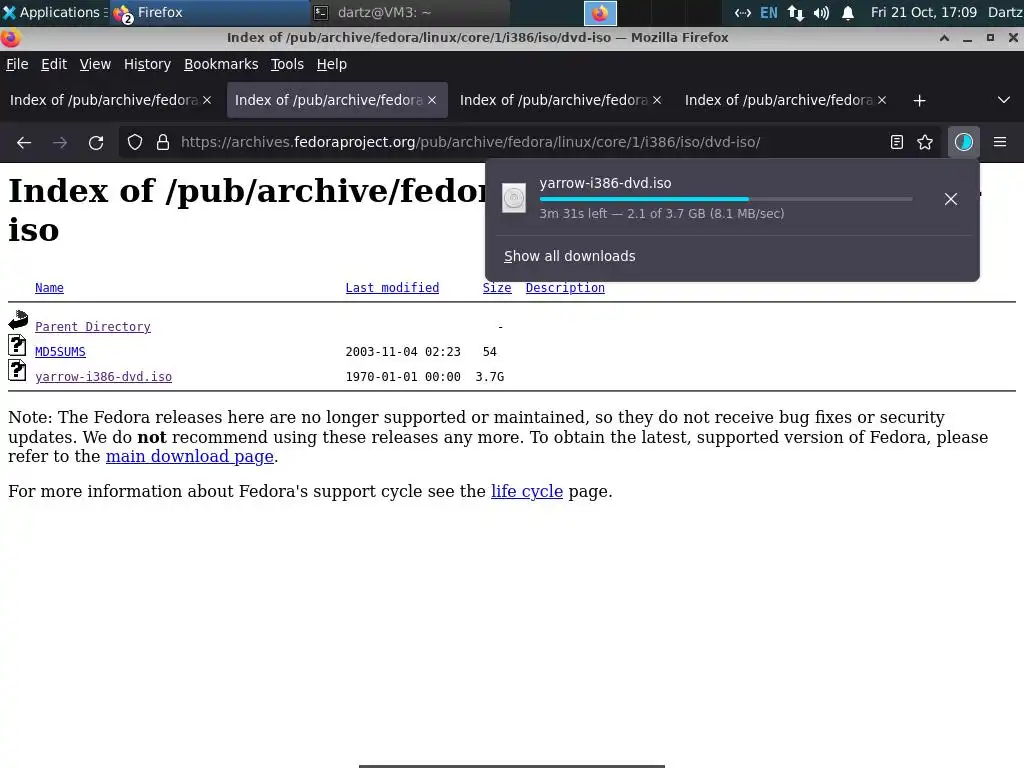The image size is (1024, 768).
Task: Click the yarrow-i386-dvd.iso link
Action: [103, 377]
